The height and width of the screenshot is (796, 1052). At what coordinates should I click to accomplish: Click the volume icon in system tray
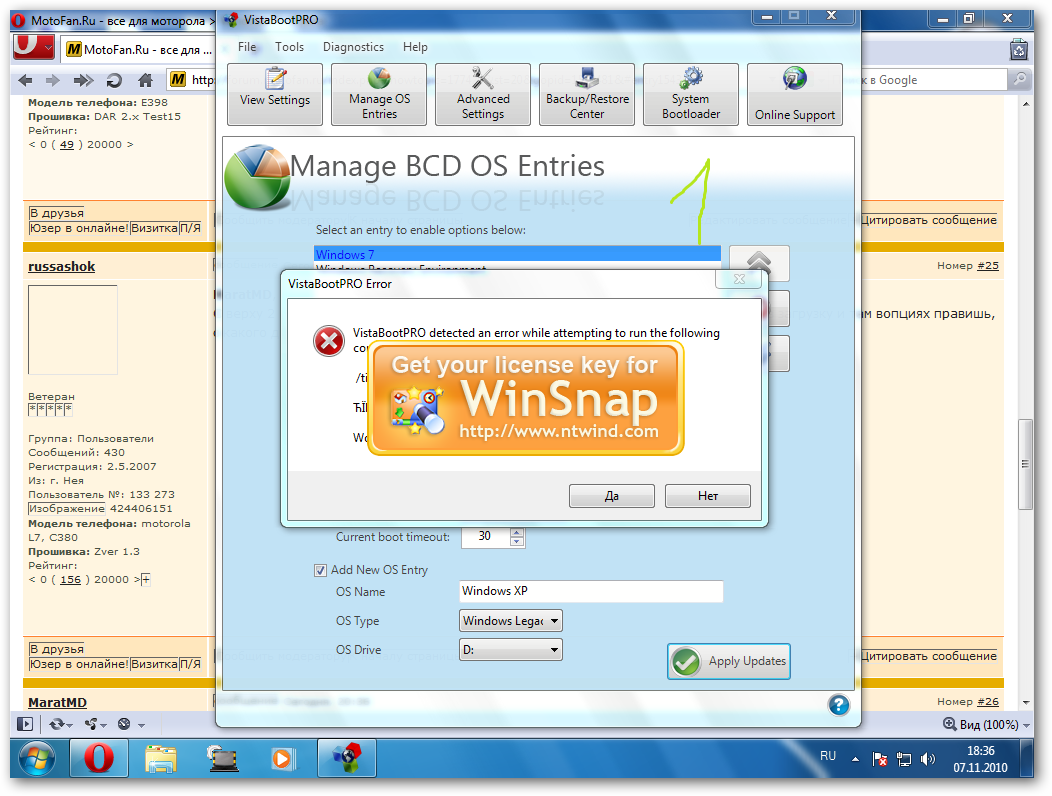coord(928,759)
